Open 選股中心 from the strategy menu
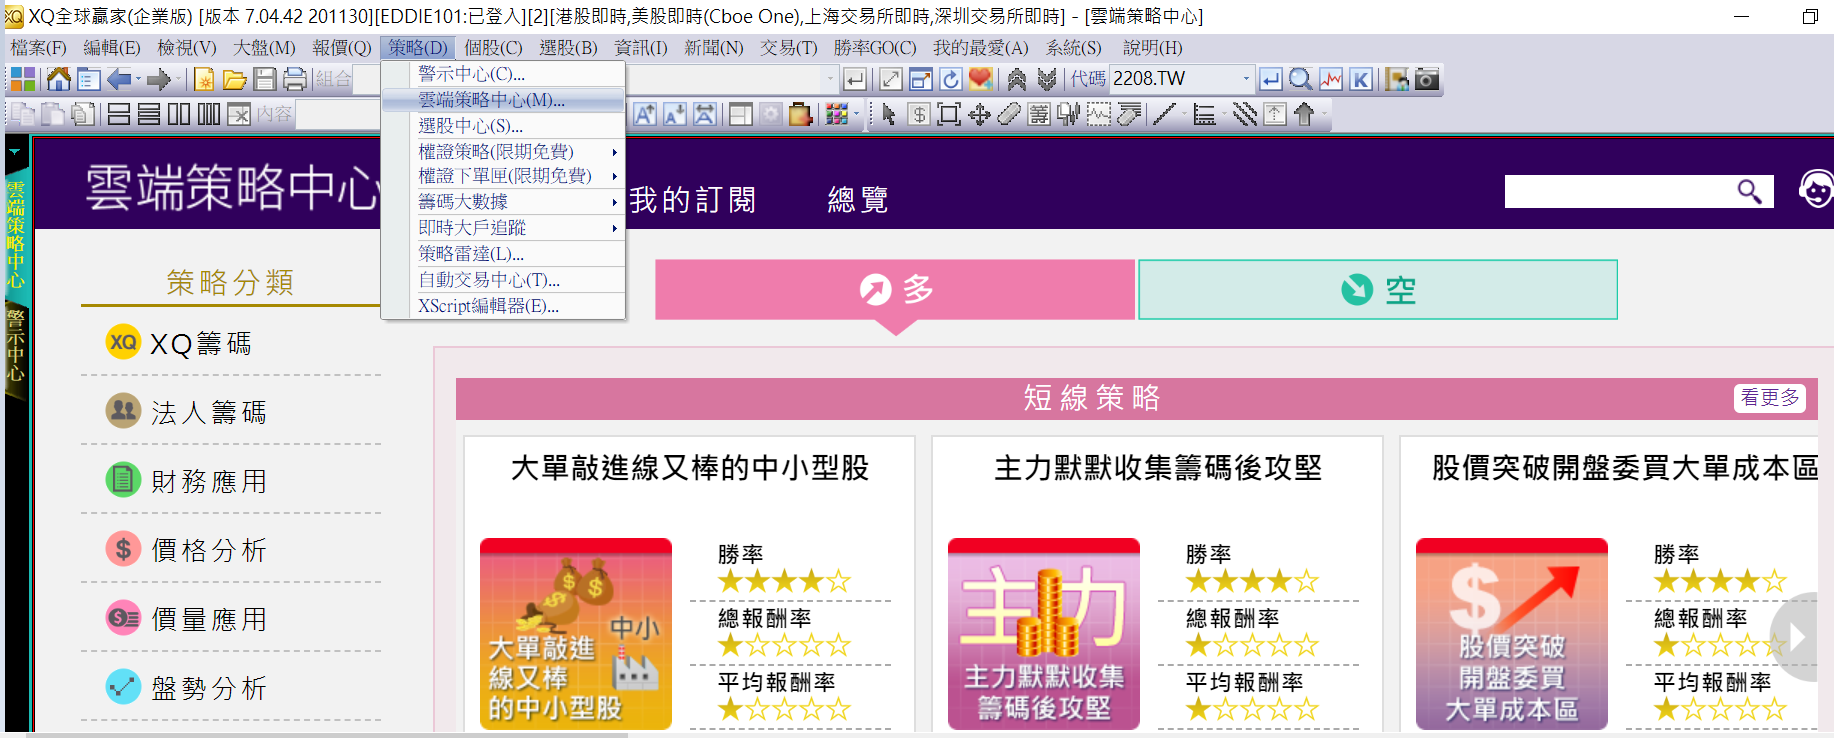Screen dimensions: 1834x738 pos(470,126)
